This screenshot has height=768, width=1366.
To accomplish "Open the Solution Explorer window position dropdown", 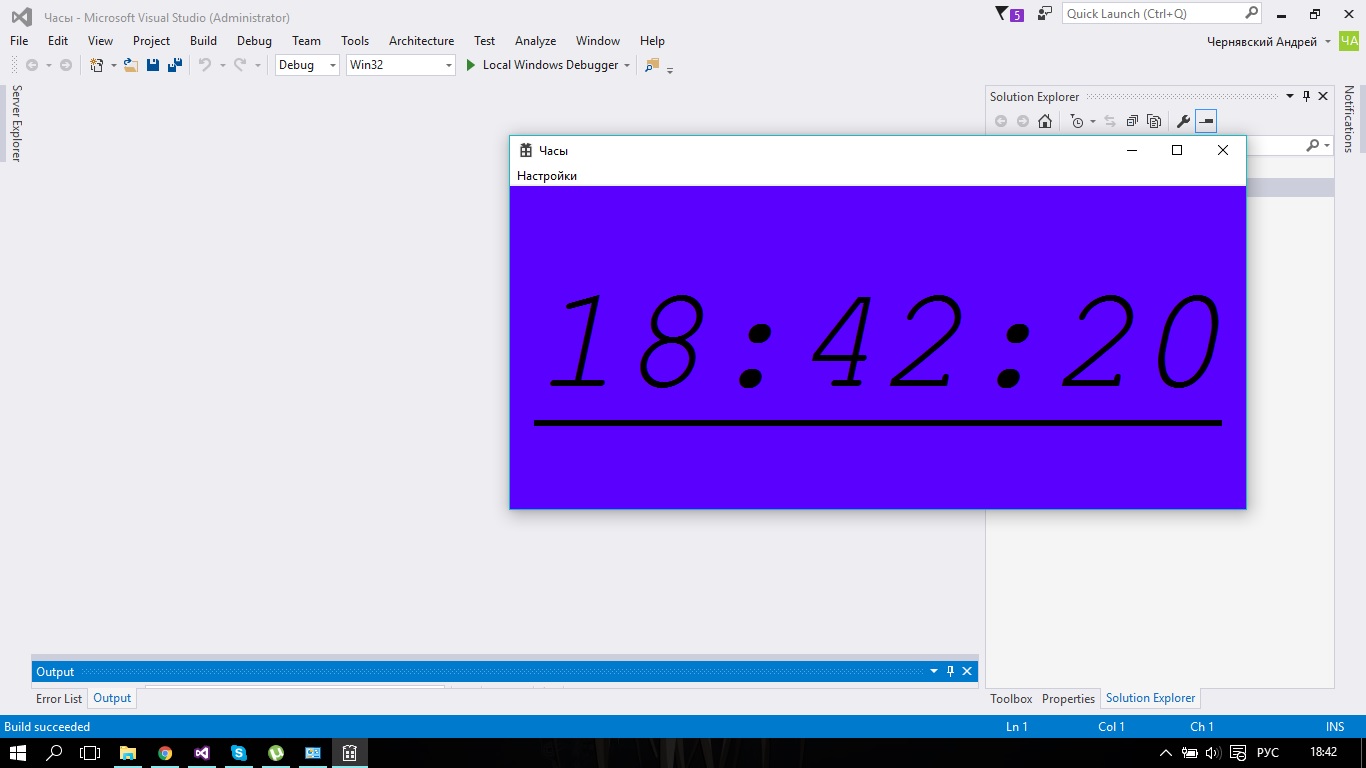I will 1290,96.
